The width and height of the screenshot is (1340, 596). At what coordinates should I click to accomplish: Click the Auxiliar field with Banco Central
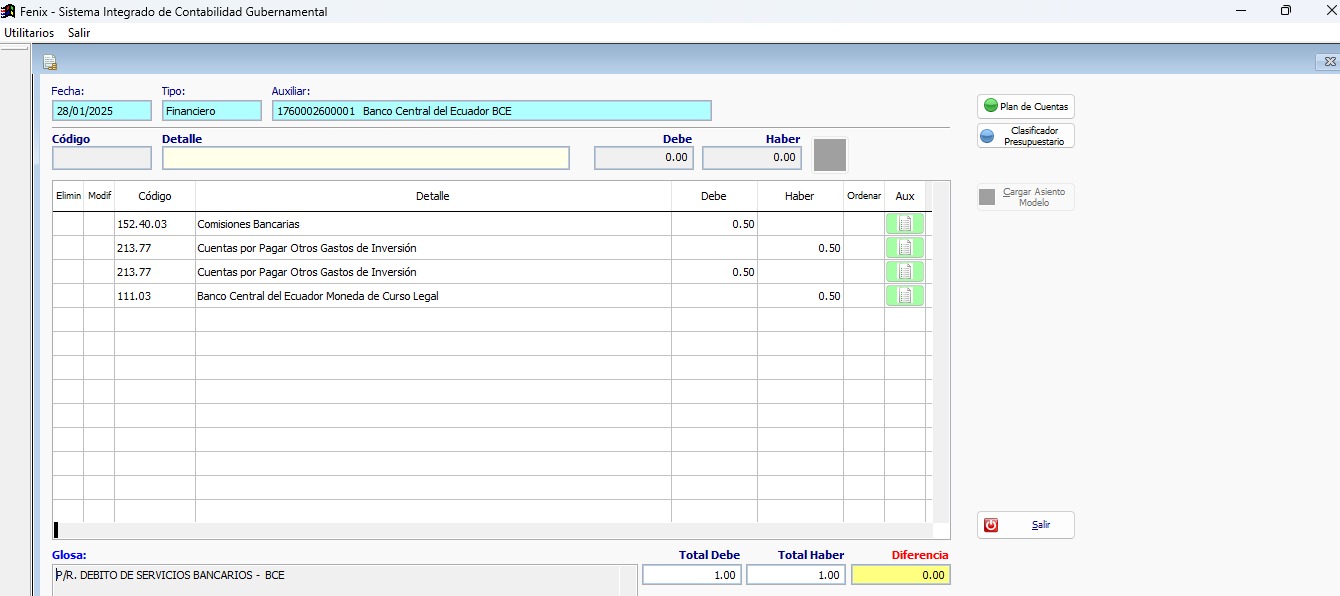[x=491, y=111]
